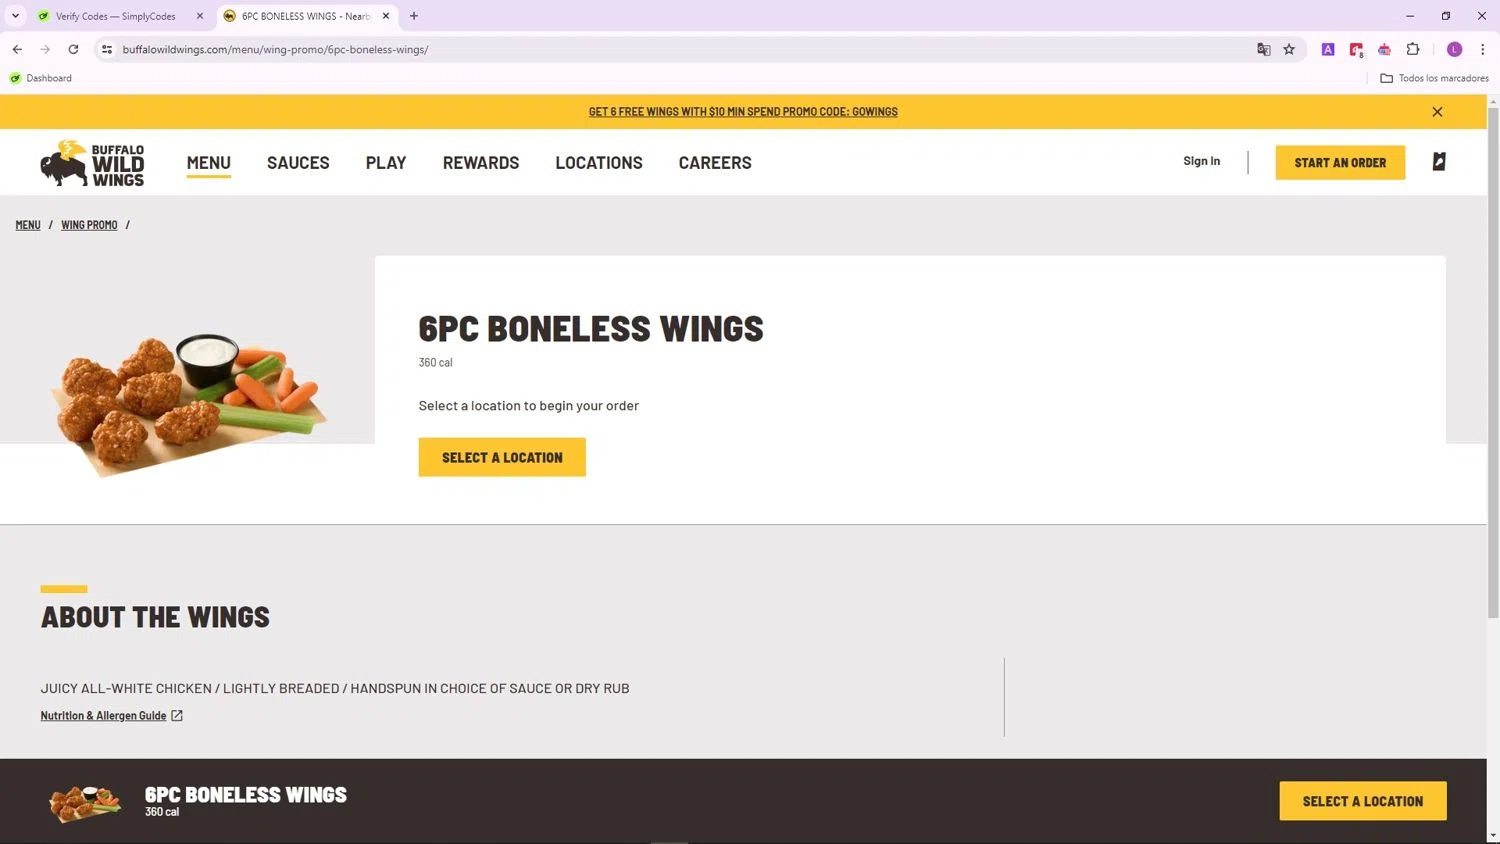Click the translate page icon
The width and height of the screenshot is (1500, 844).
click(1264, 49)
